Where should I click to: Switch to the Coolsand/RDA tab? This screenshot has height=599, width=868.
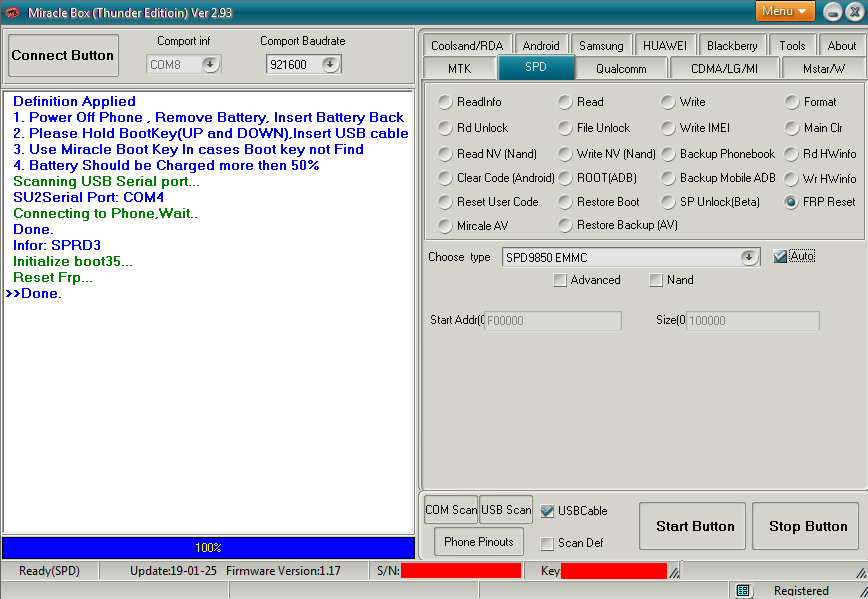coord(467,45)
